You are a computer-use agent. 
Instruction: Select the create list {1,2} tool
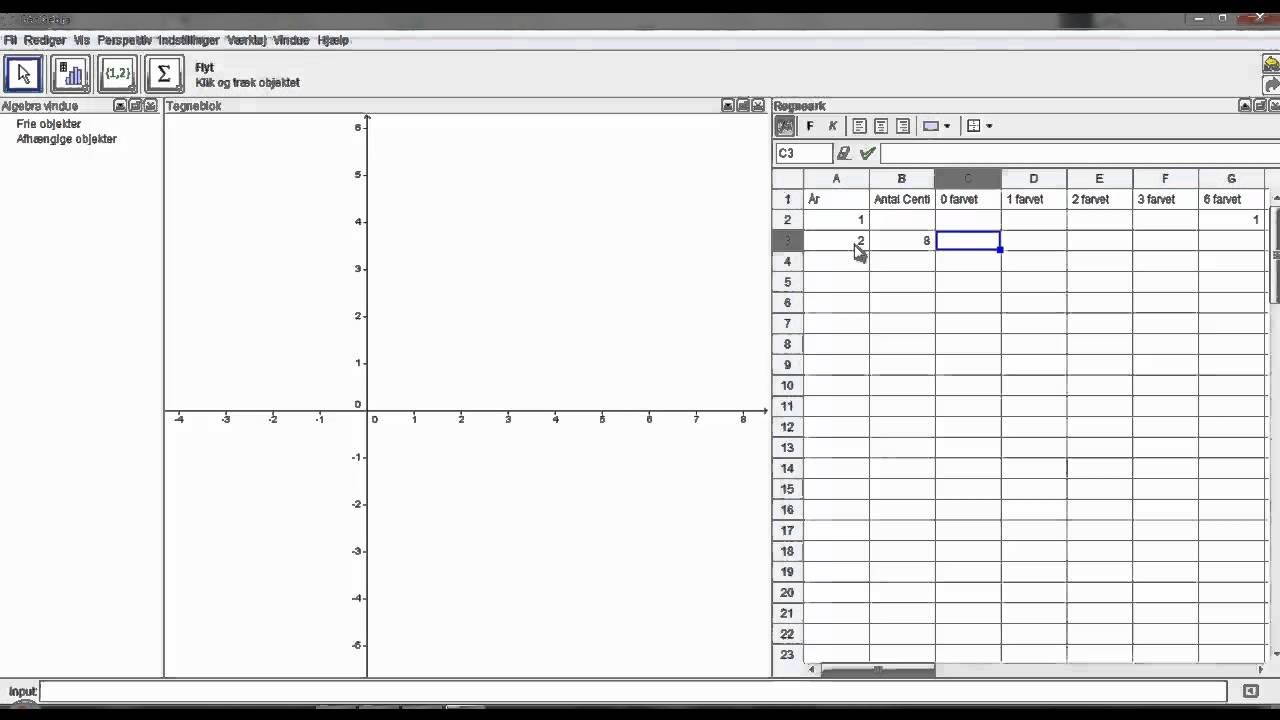(x=118, y=74)
